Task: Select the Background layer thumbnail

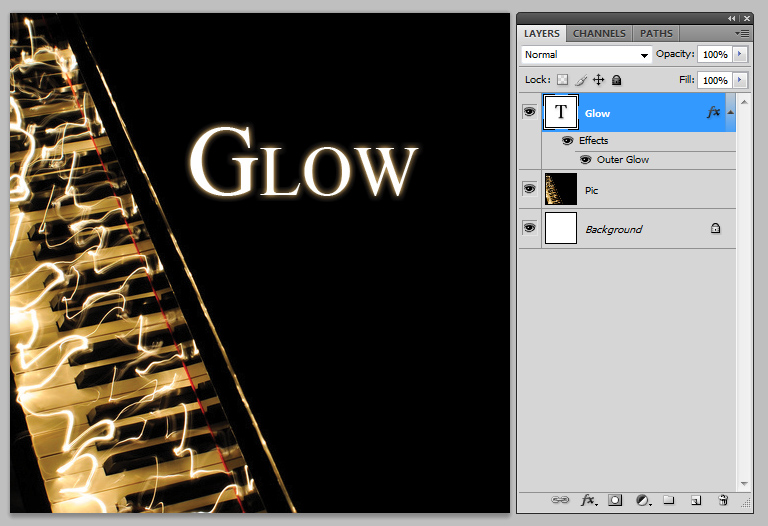Action: pos(560,229)
